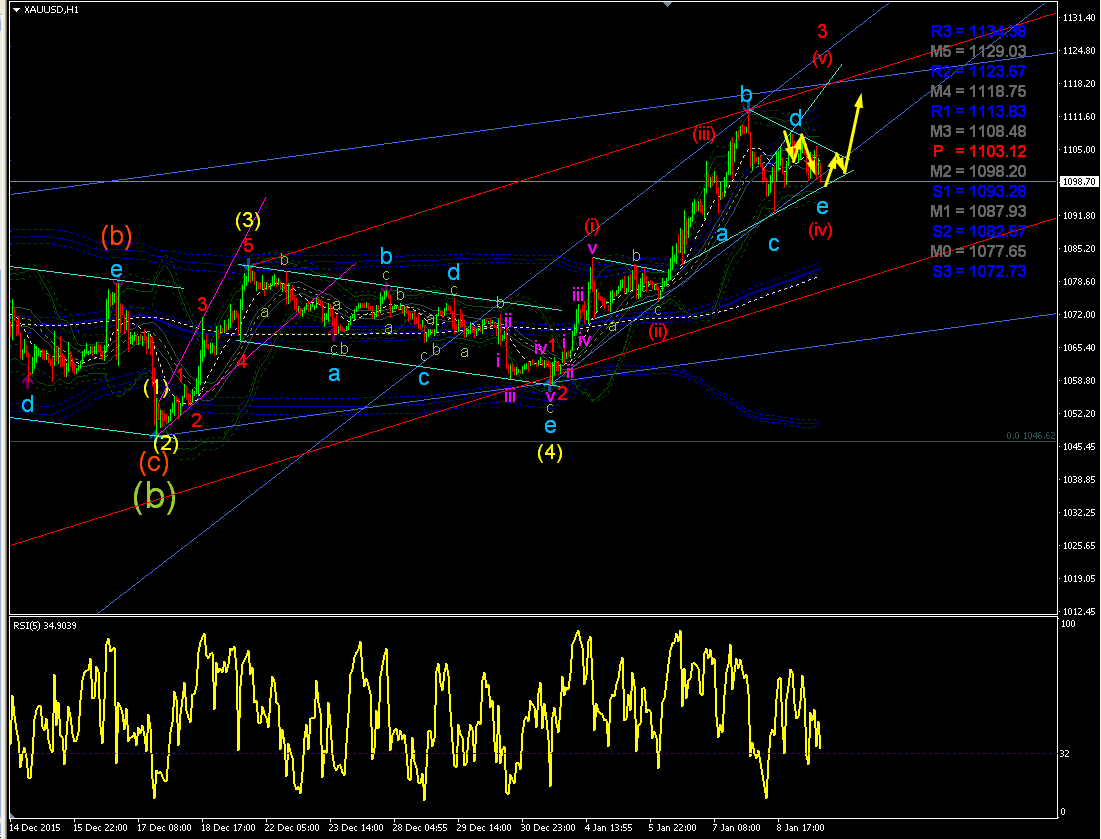The width and height of the screenshot is (1101, 839).
Task: Select the M5 = 1129.03 pivot label
Action: click(x=978, y=51)
